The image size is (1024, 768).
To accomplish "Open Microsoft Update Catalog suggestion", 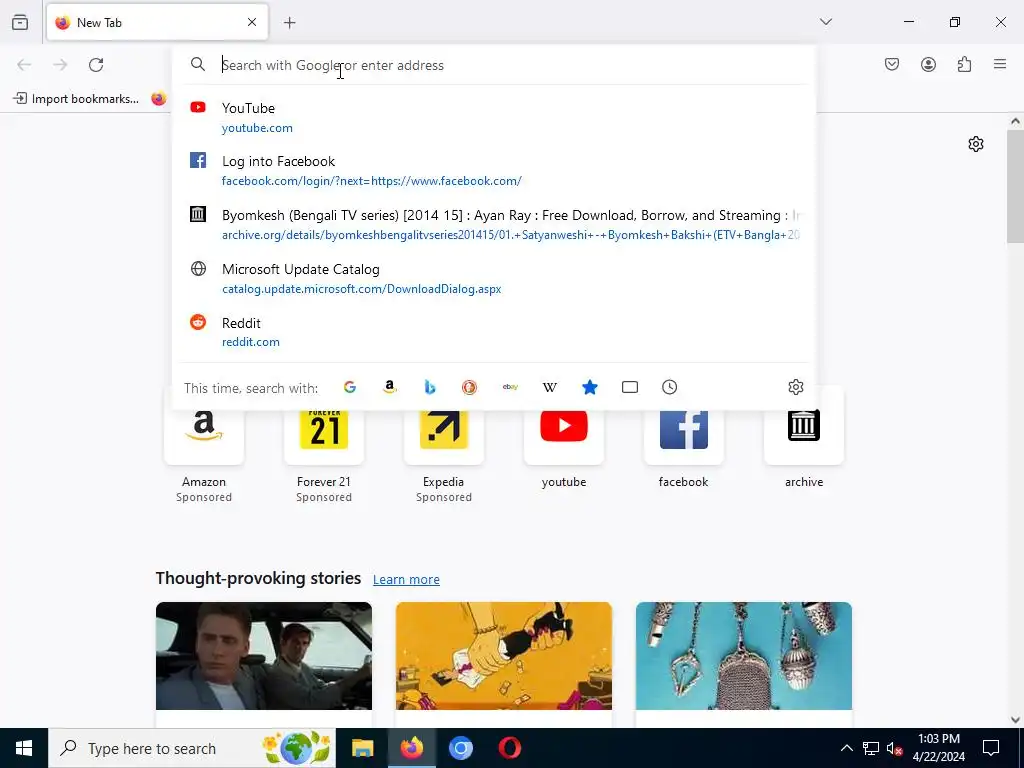I will [493, 279].
